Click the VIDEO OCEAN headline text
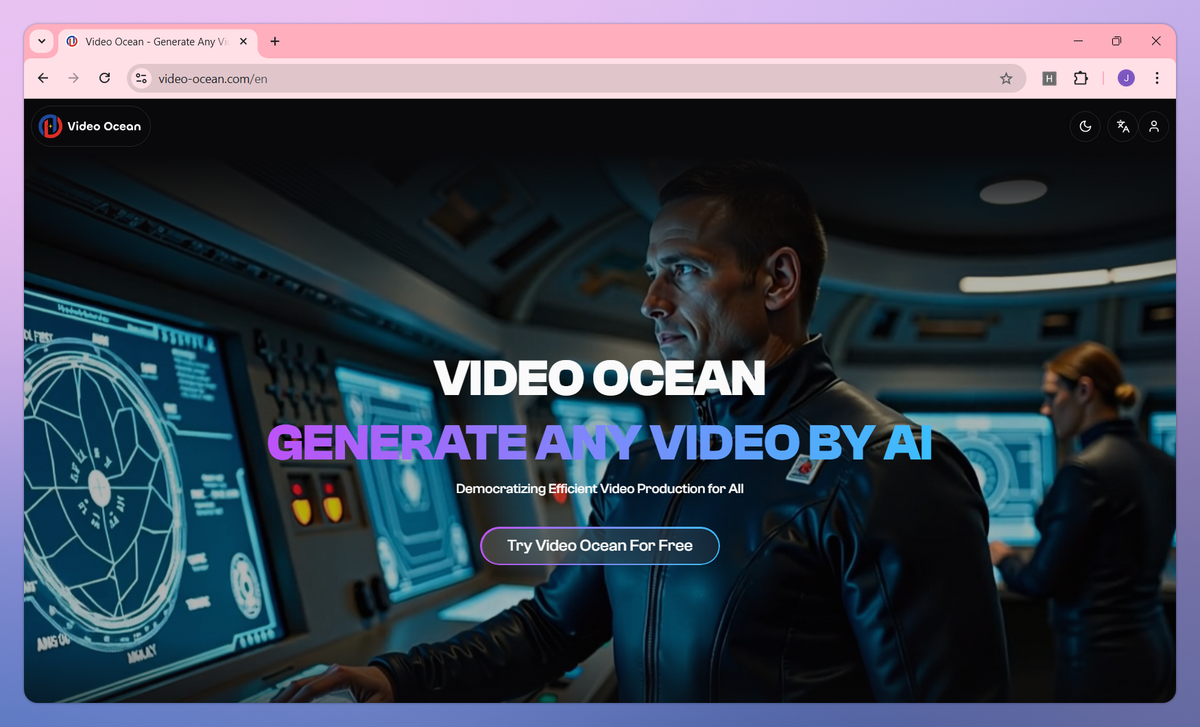 tap(600, 378)
